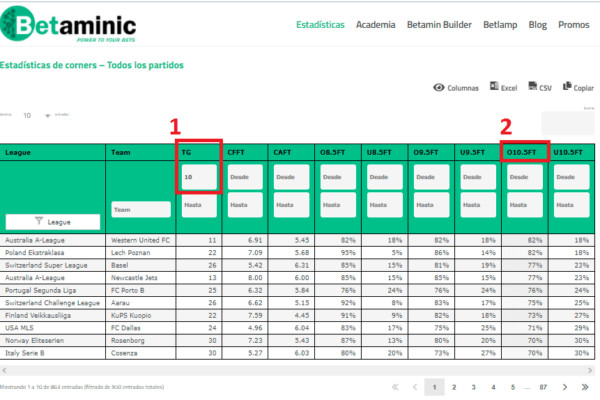
Task: Focus the CFFT Desde field
Action: pyautogui.click(x=245, y=177)
